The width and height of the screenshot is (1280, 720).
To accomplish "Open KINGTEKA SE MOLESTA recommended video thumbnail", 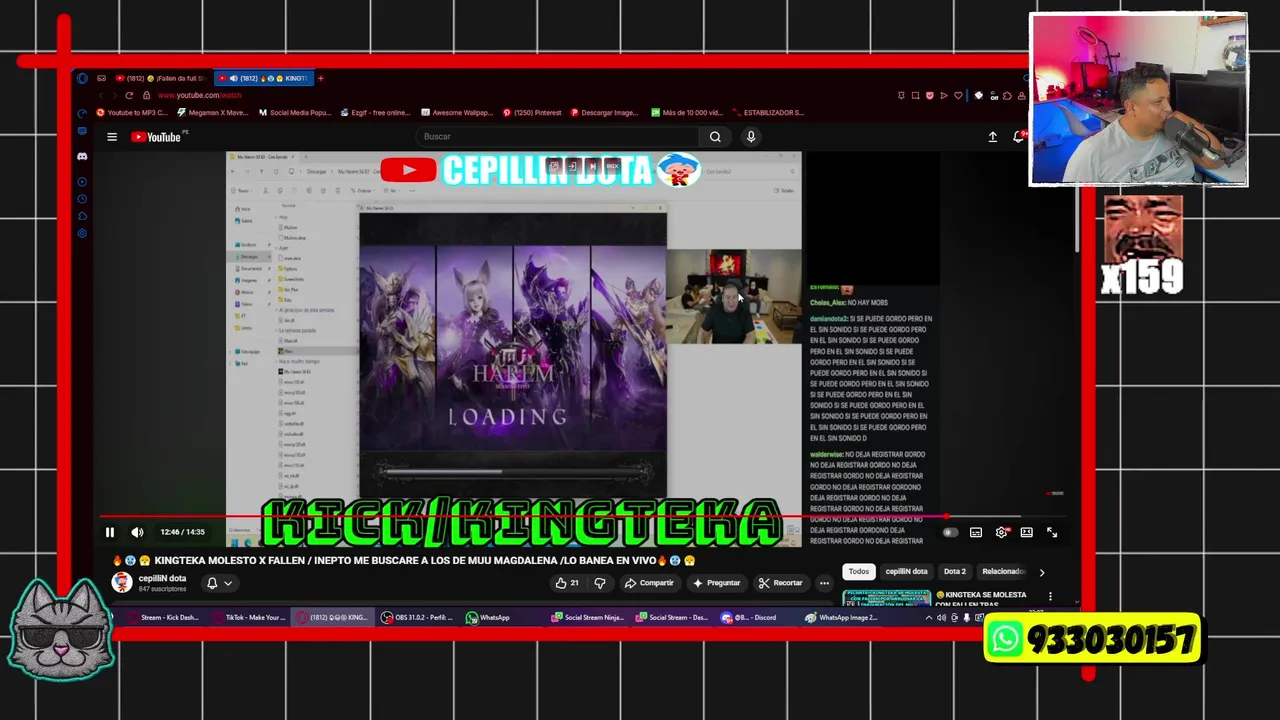I will 886,599.
